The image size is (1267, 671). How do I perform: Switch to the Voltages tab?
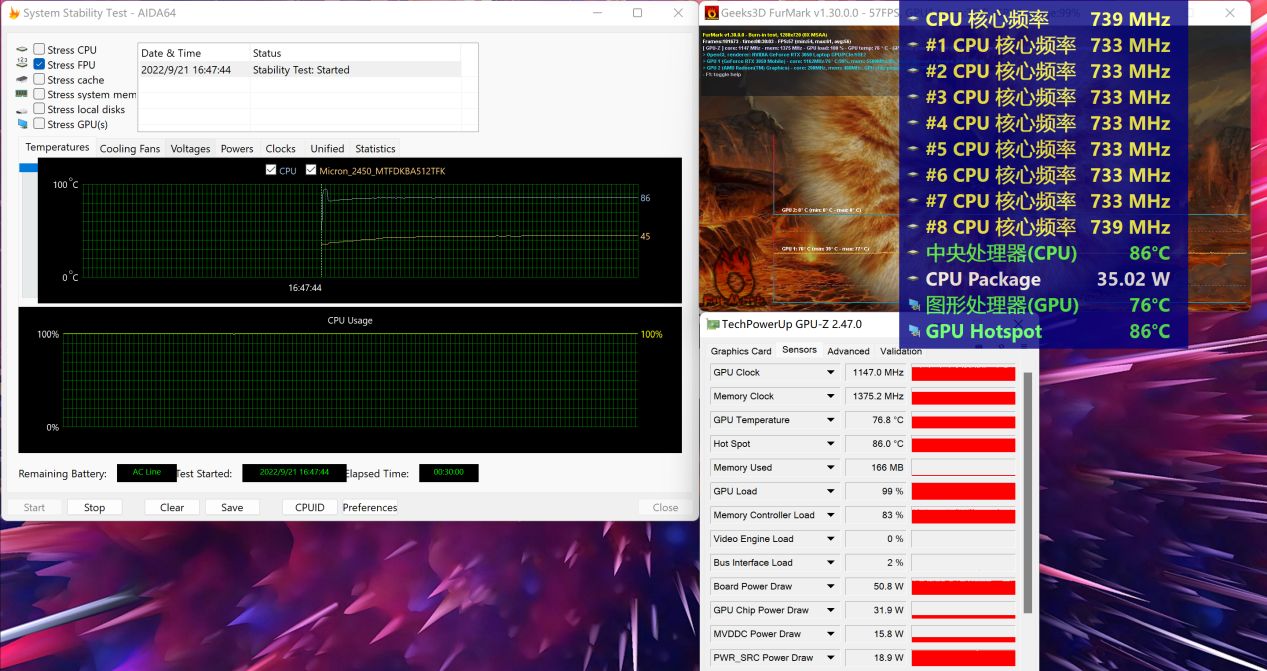[x=190, y=148]
